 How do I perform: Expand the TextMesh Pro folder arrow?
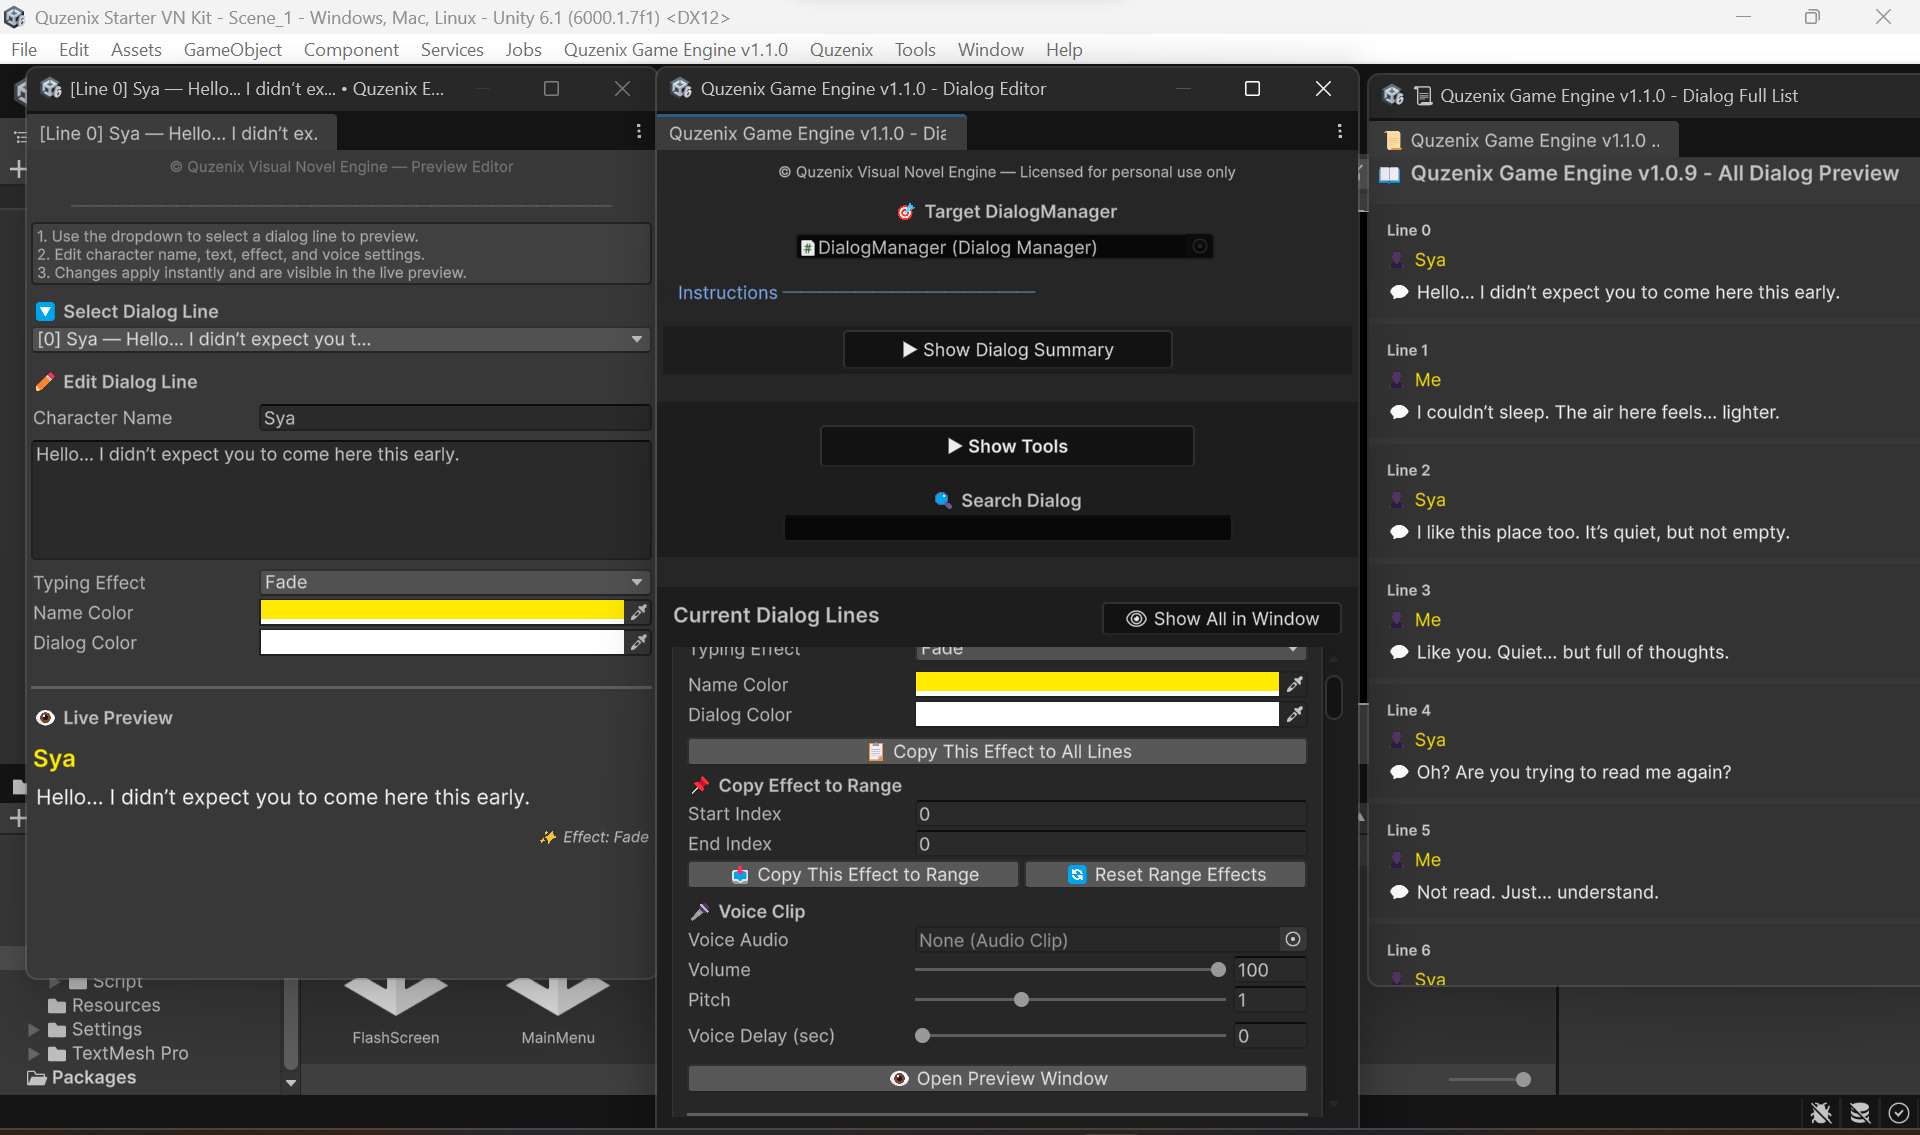point(34,1053)
